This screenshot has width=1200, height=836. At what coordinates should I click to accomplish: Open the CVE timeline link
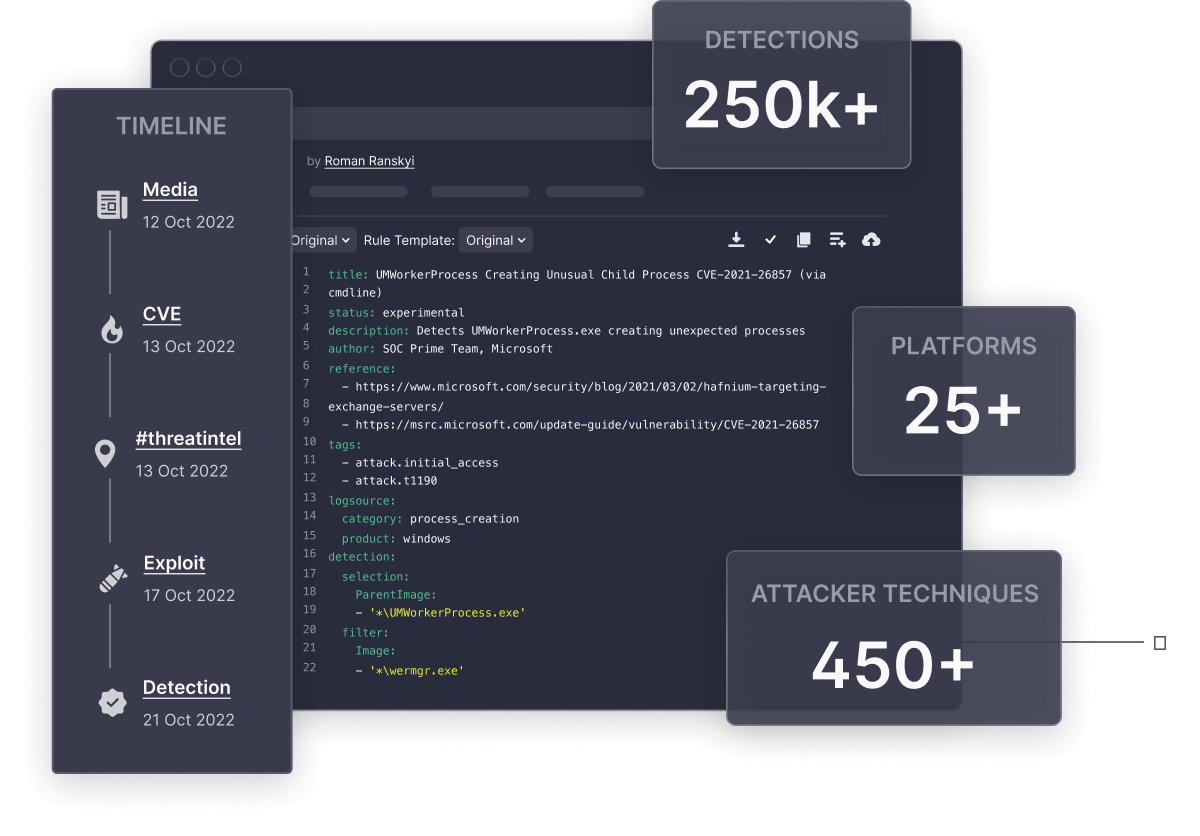coord(161,314)
